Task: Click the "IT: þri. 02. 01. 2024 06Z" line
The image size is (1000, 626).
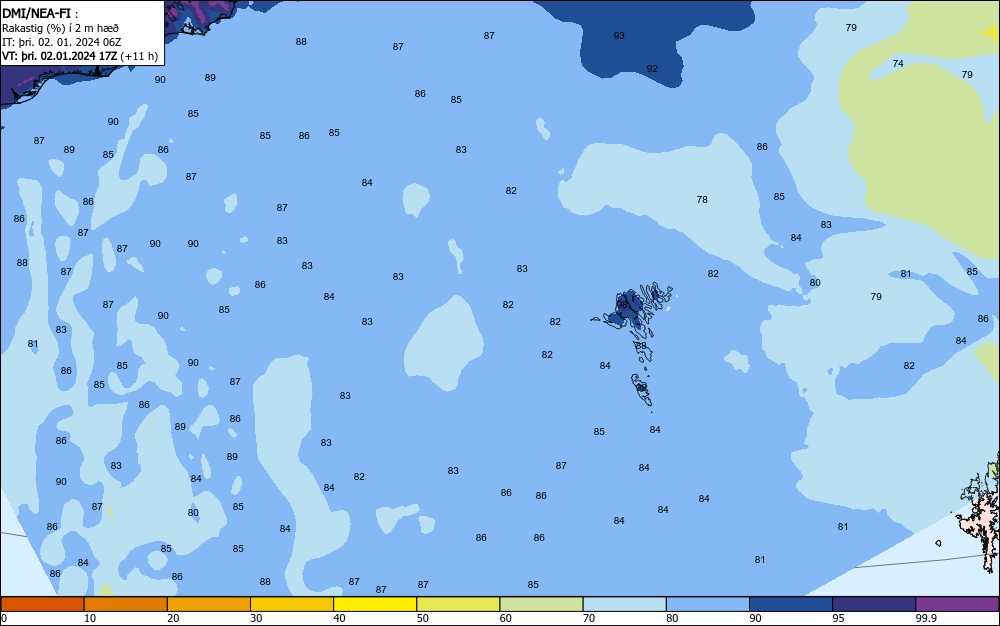Action: (62, 42)
